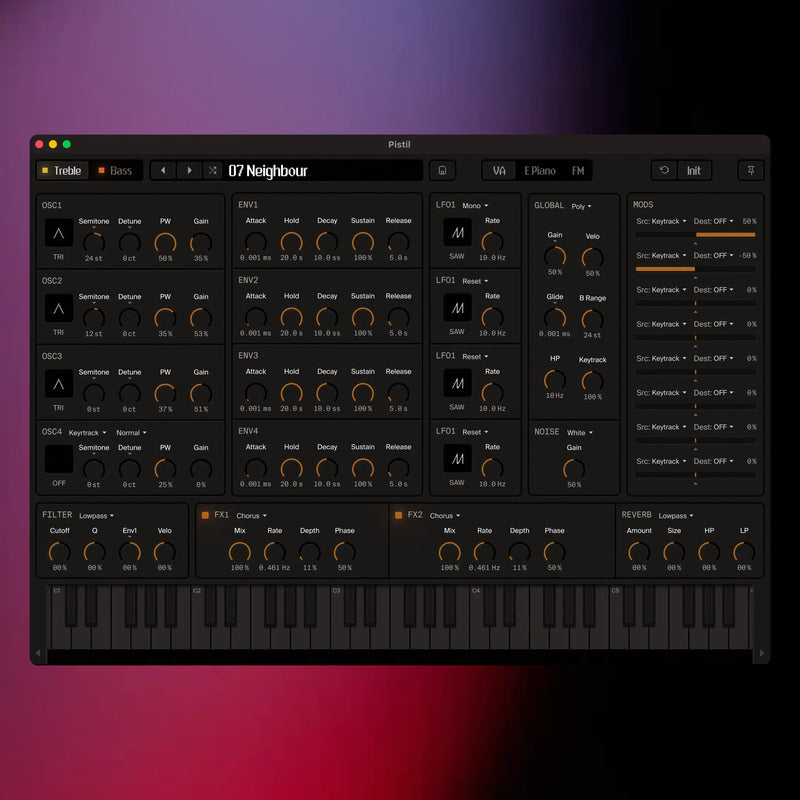
Task: Shuffle to a random preset
Action: tap(213, 170)
